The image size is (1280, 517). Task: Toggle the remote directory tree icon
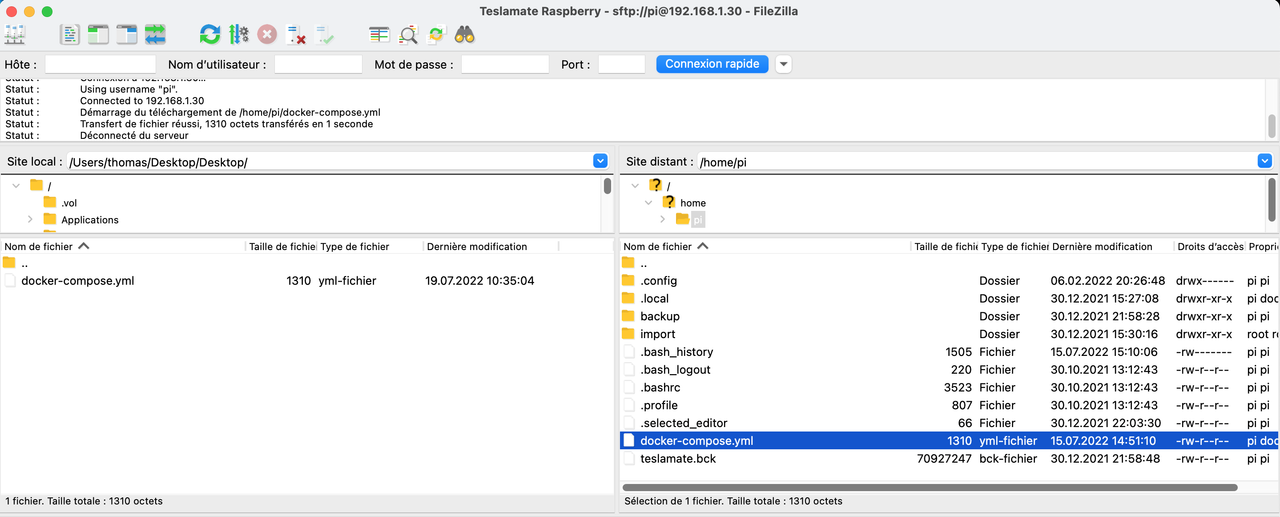[126, 35]
